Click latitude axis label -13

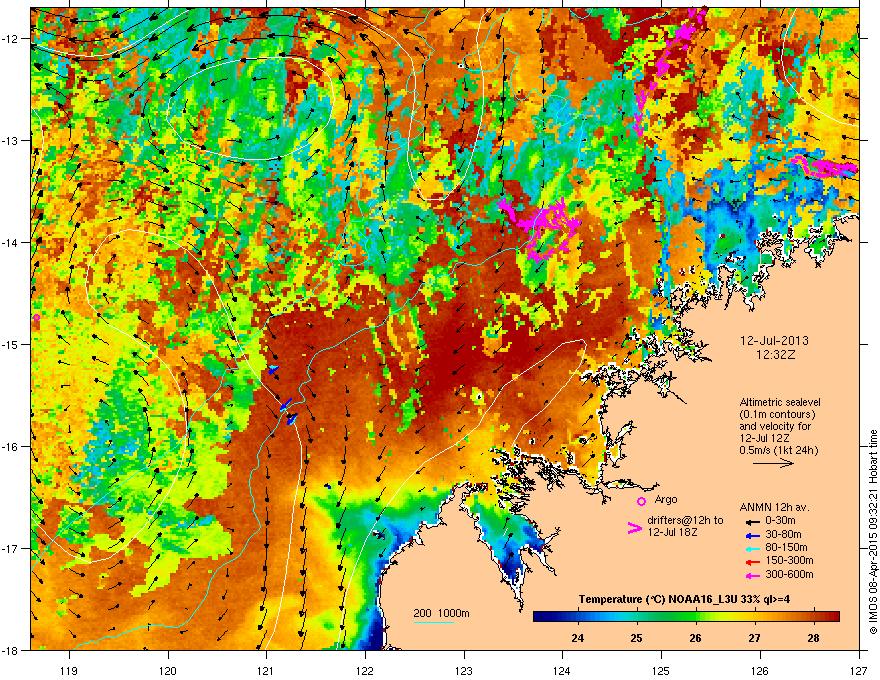tap(11, 140)
